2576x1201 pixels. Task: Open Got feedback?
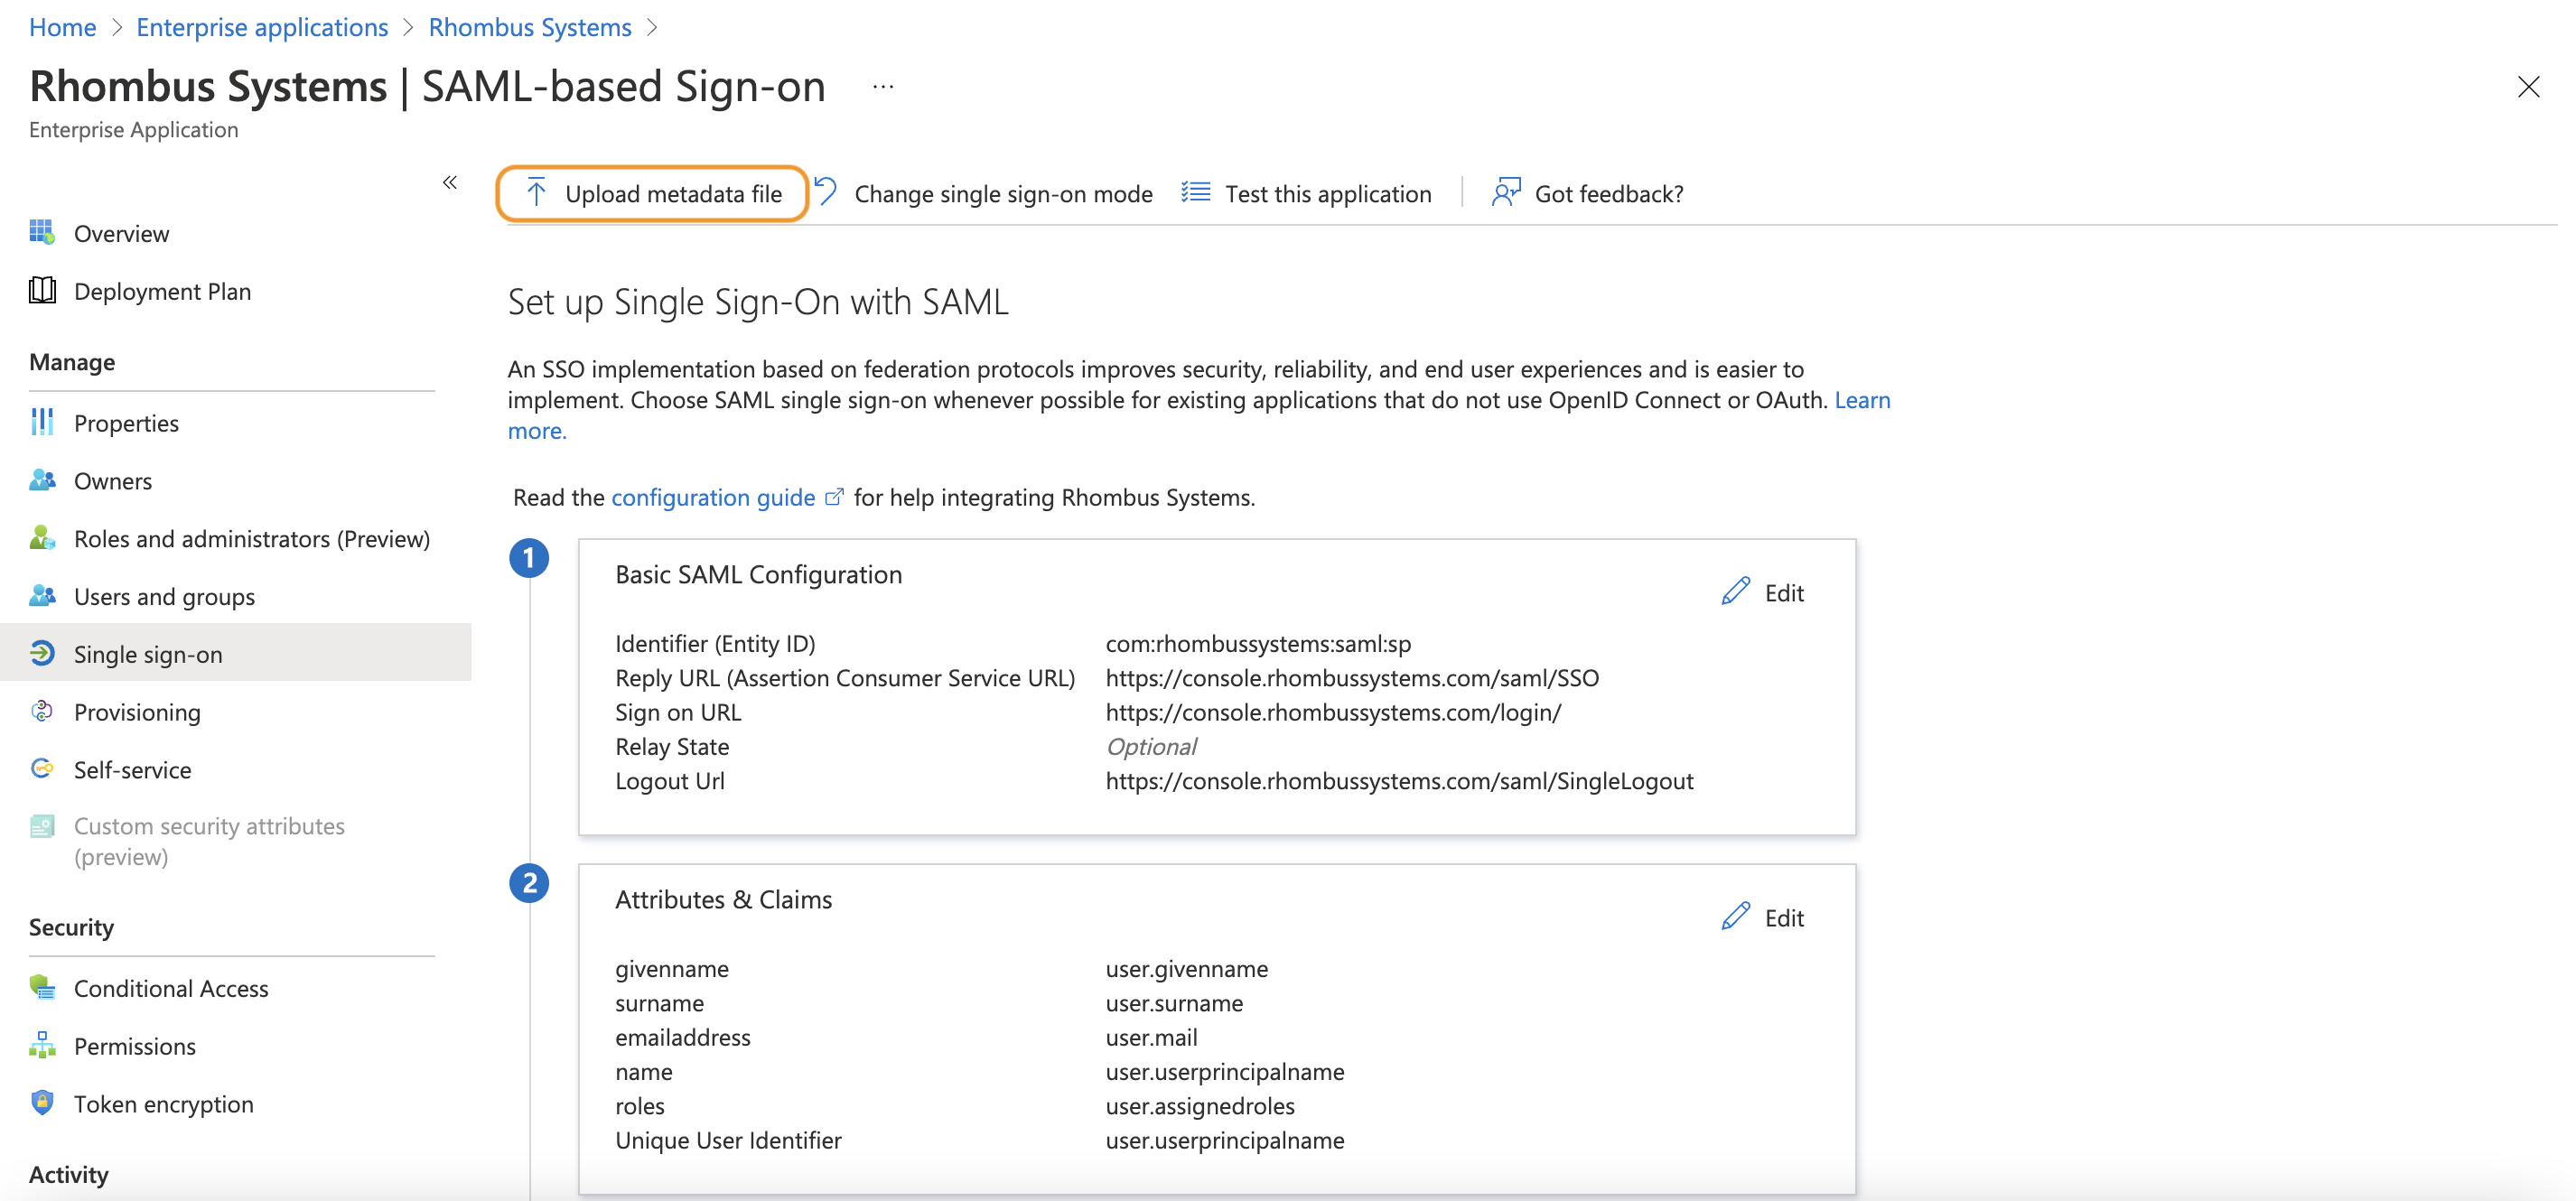click(1588, 193)
